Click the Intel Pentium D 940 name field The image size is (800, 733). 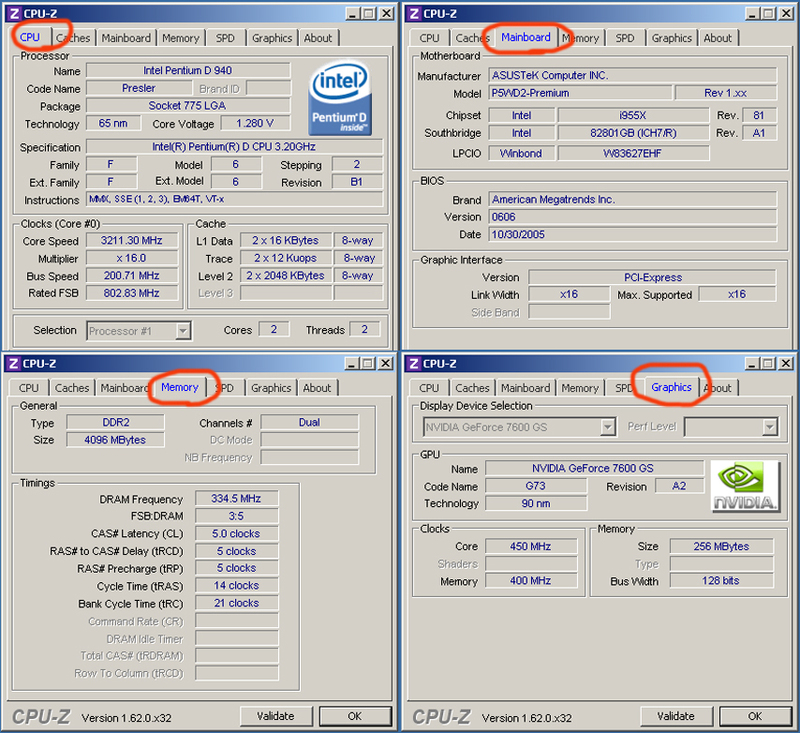tap(188, 70)
